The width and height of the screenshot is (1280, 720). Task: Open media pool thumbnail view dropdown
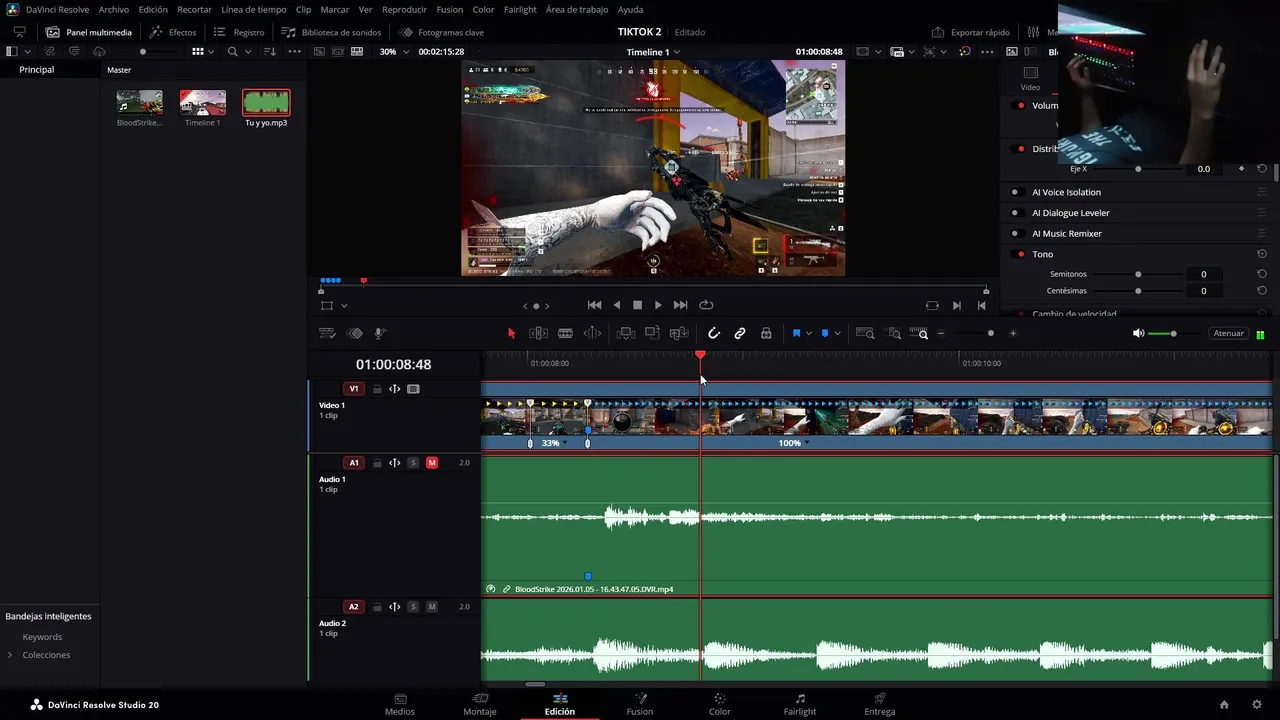coord(212,51)
